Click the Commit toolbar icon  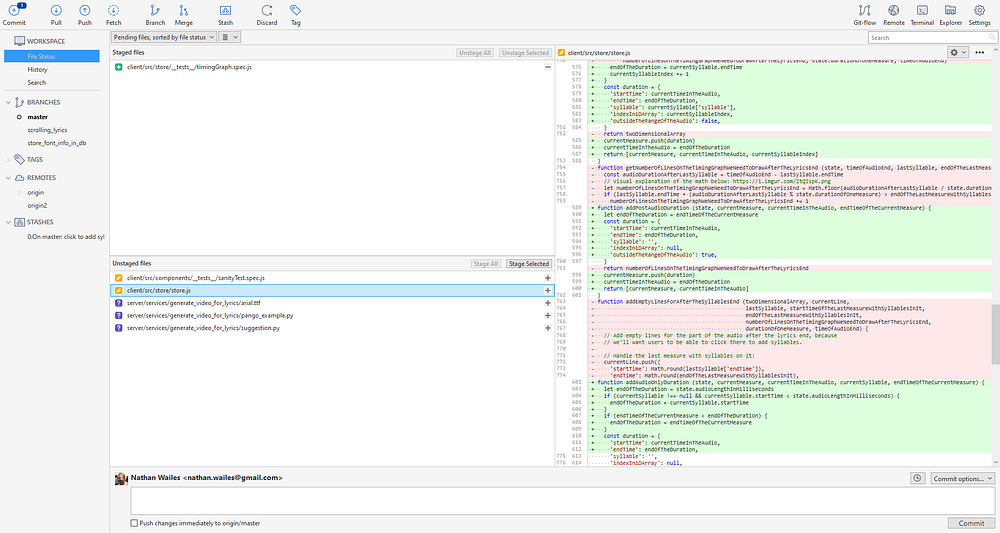[x=14, y=12]
